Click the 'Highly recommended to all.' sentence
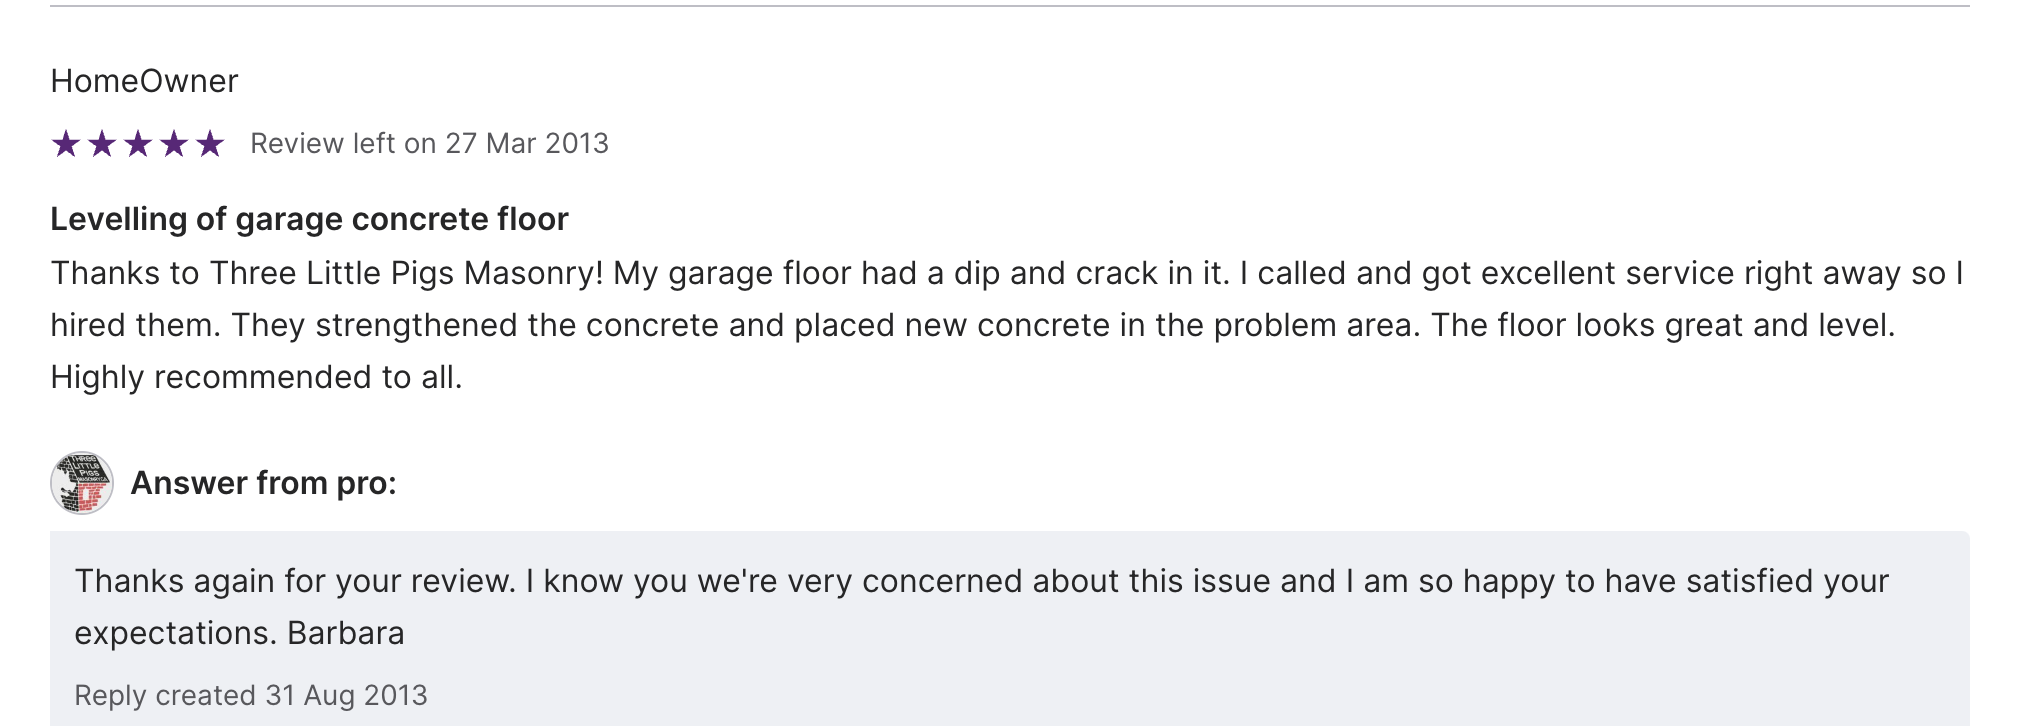2030x726 pixels. 256,377
